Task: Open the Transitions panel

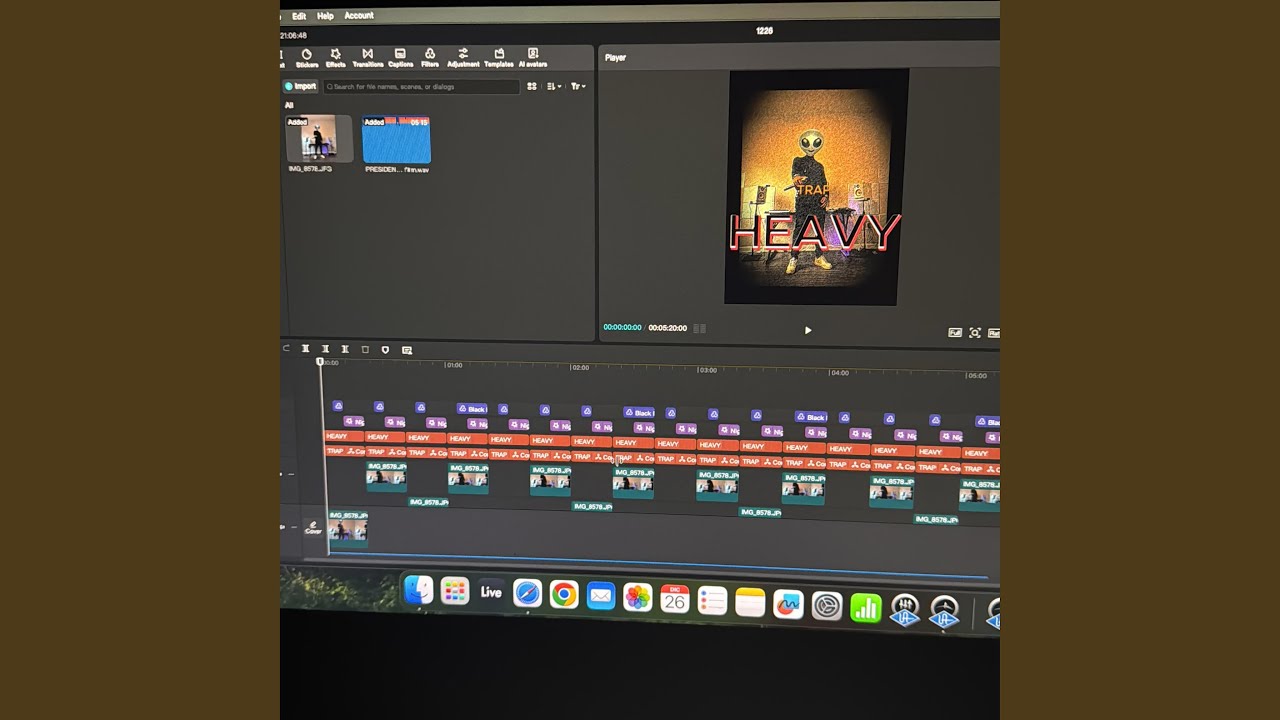Action: (x=367, y=58)
